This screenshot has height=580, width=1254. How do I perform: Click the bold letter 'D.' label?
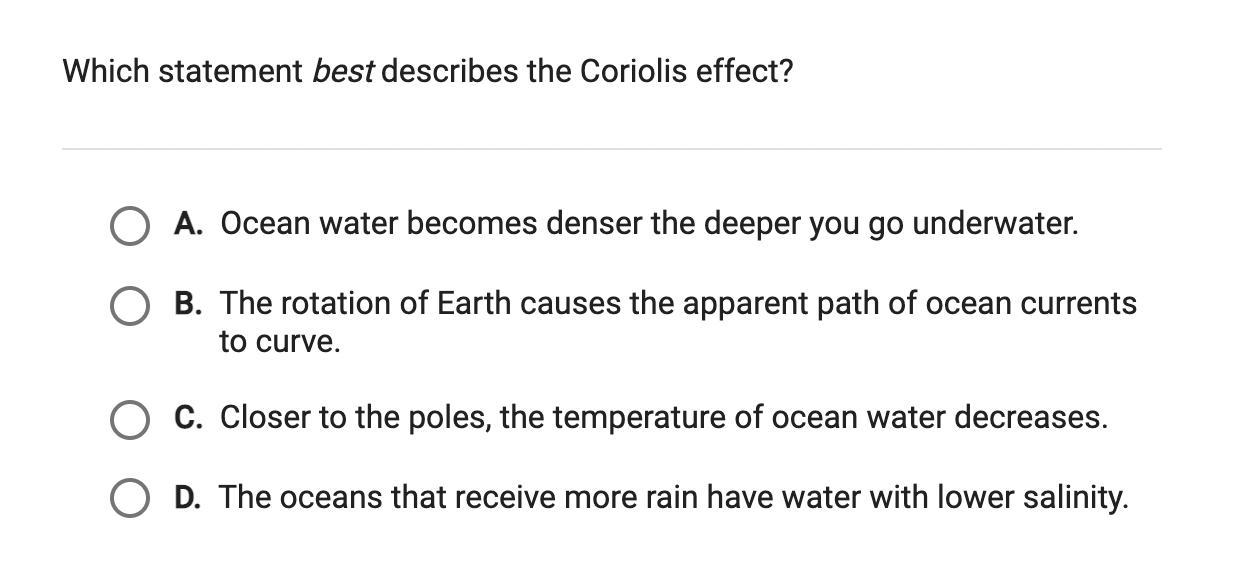pyautogui.click(x=188, y=497)
